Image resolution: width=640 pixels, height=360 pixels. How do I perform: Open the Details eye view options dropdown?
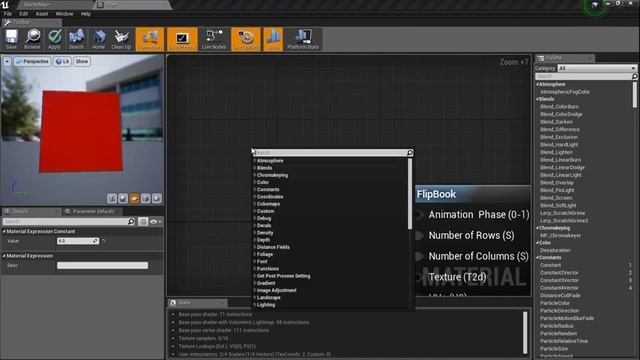156,222
